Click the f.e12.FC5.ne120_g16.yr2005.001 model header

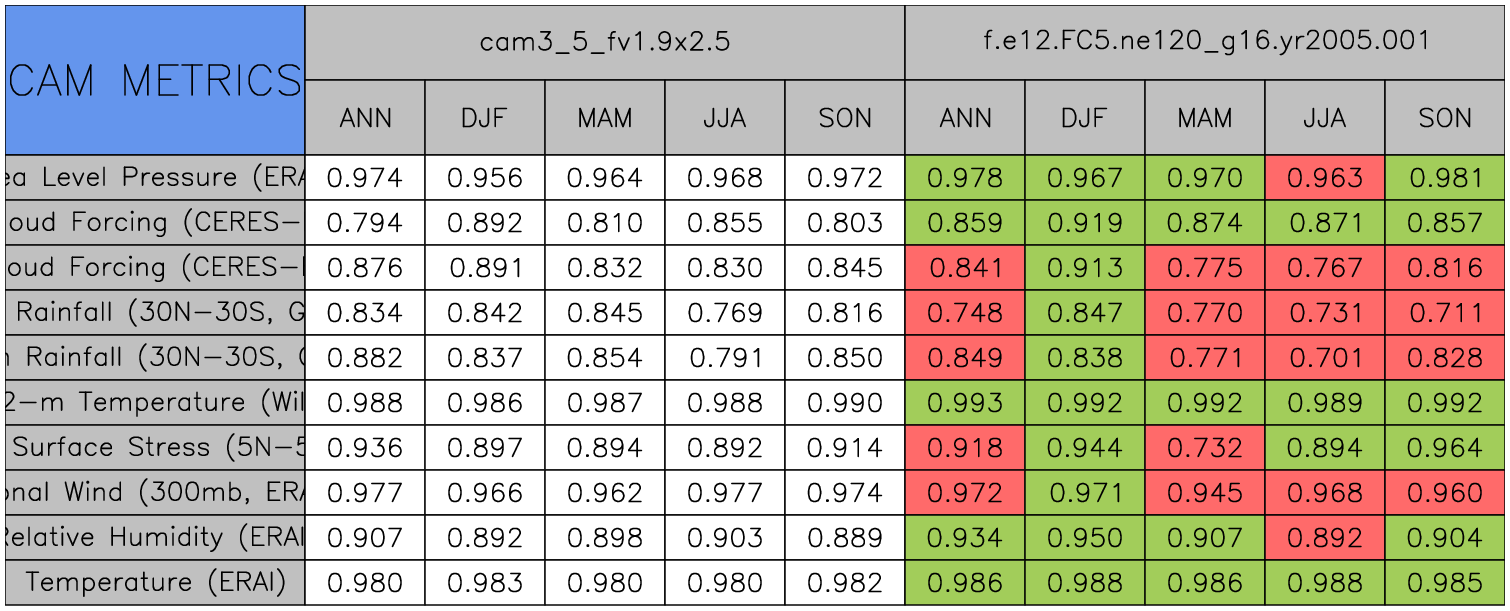[x=1205, y=42]
